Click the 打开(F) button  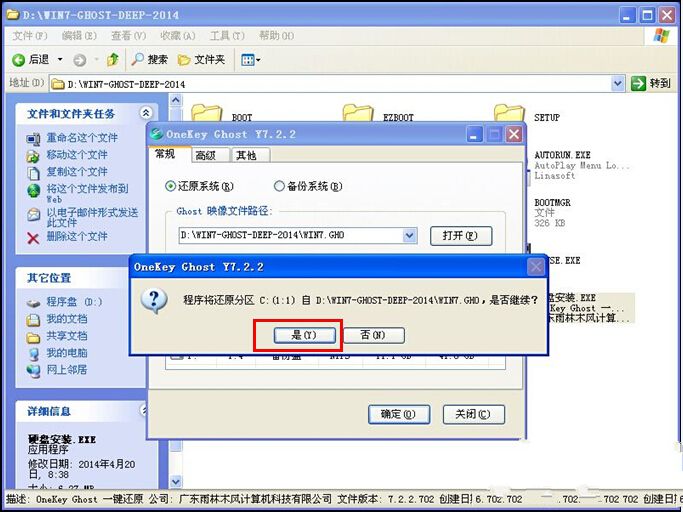click(461, 236)
